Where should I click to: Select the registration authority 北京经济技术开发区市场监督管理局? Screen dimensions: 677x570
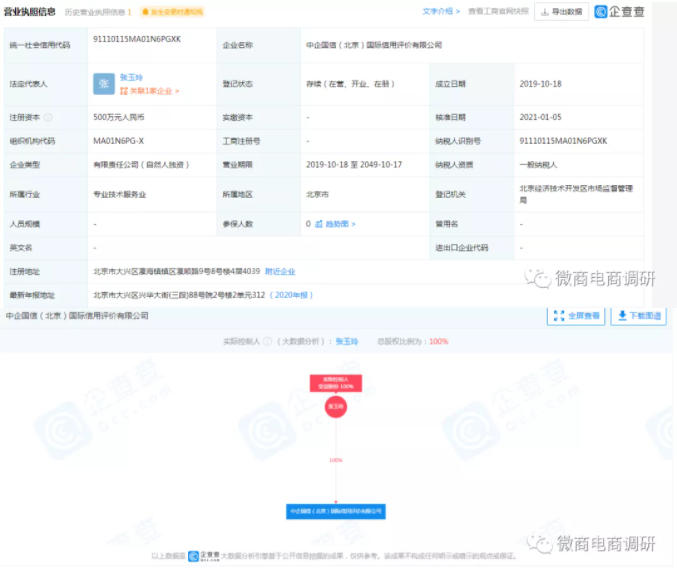[x=576, y=194]
